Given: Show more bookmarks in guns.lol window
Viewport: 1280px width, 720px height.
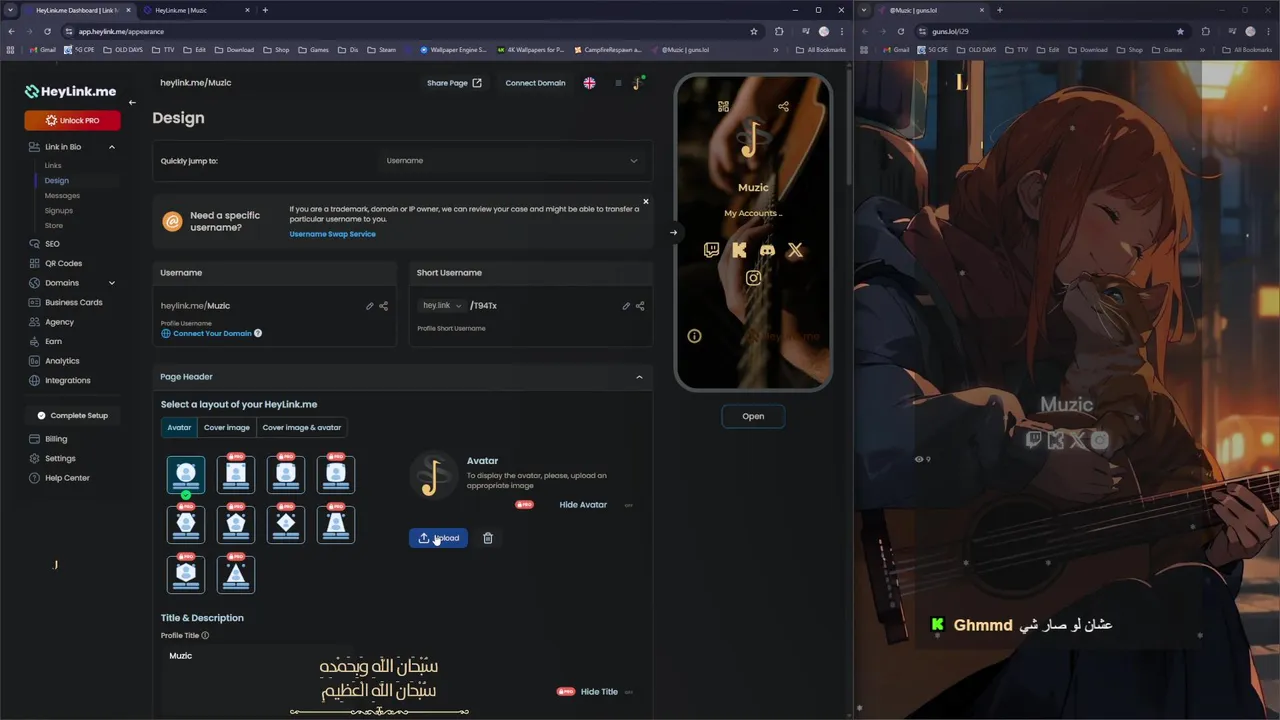Looking at the screenshot, I should coord(1202,49).
